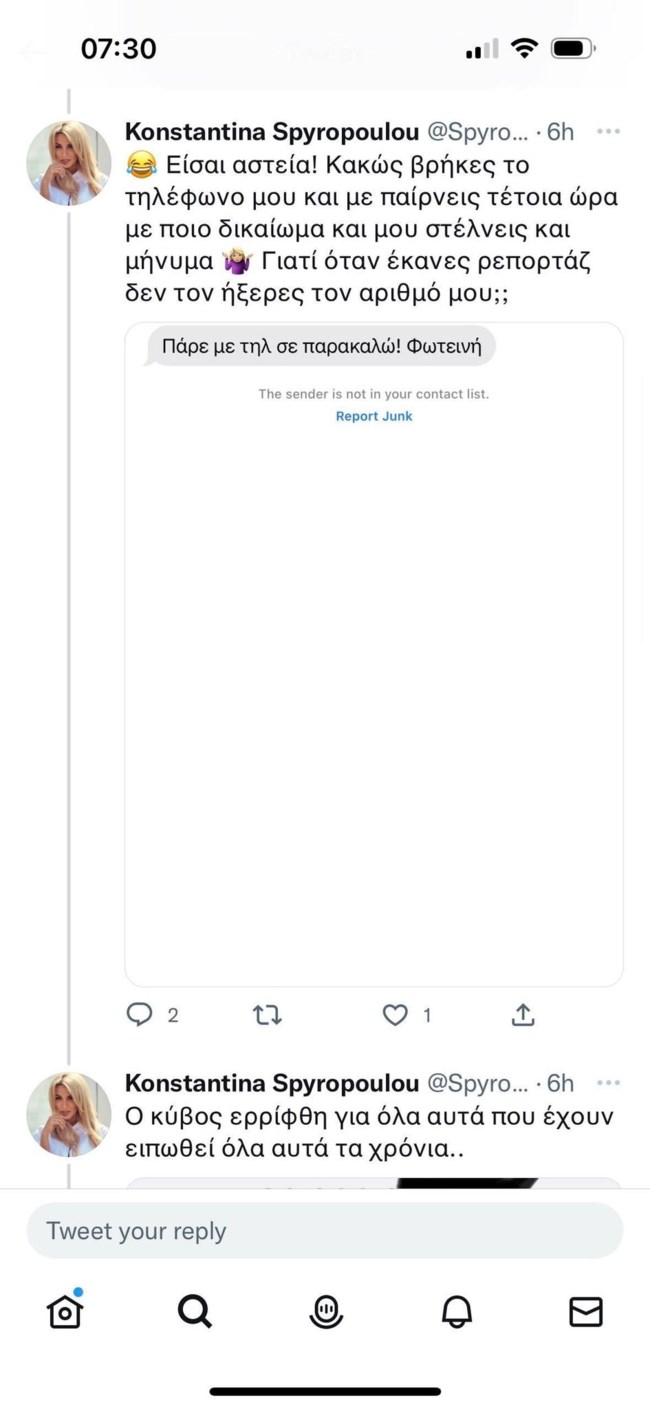This screenshot has width=650, height=1409.
Task: Open the Spaces microphone tab
Action: click(326, 1311)
